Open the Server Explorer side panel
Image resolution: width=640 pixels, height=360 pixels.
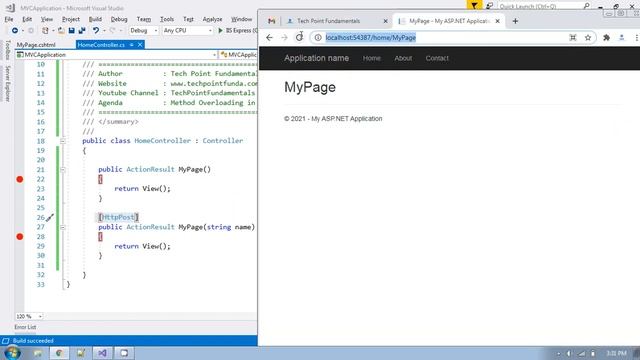click(x=7, y=84)
